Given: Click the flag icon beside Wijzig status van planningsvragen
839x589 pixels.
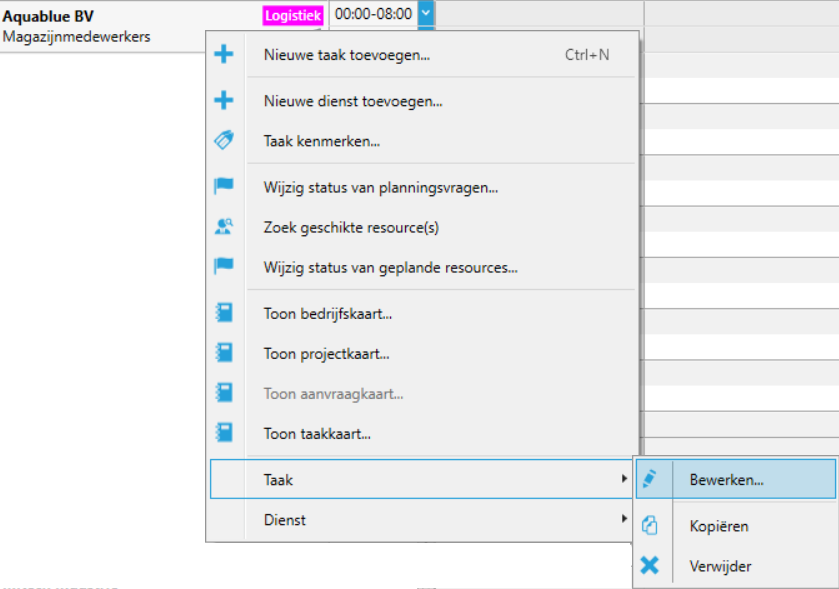Looking at the screenshot, I should pyautogui.click(x=224, y=187).
